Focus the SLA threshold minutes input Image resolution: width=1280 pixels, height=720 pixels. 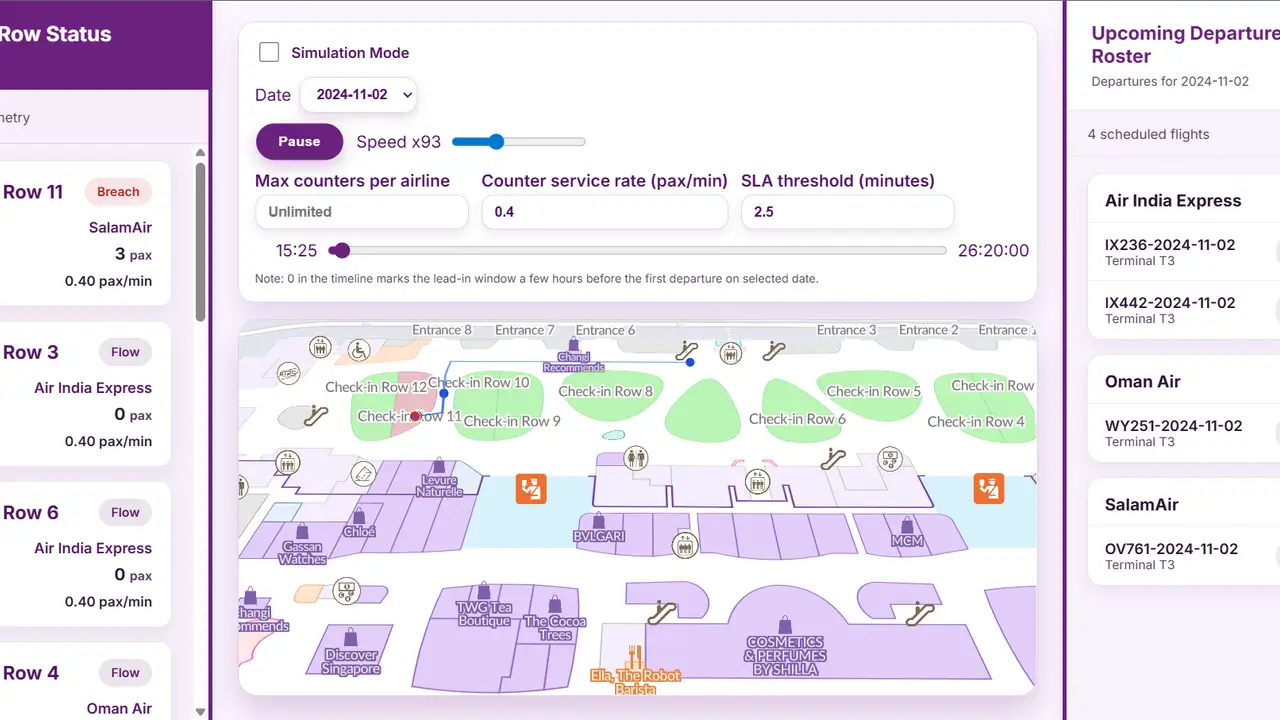pyautogui.click(x=847, y=212)
